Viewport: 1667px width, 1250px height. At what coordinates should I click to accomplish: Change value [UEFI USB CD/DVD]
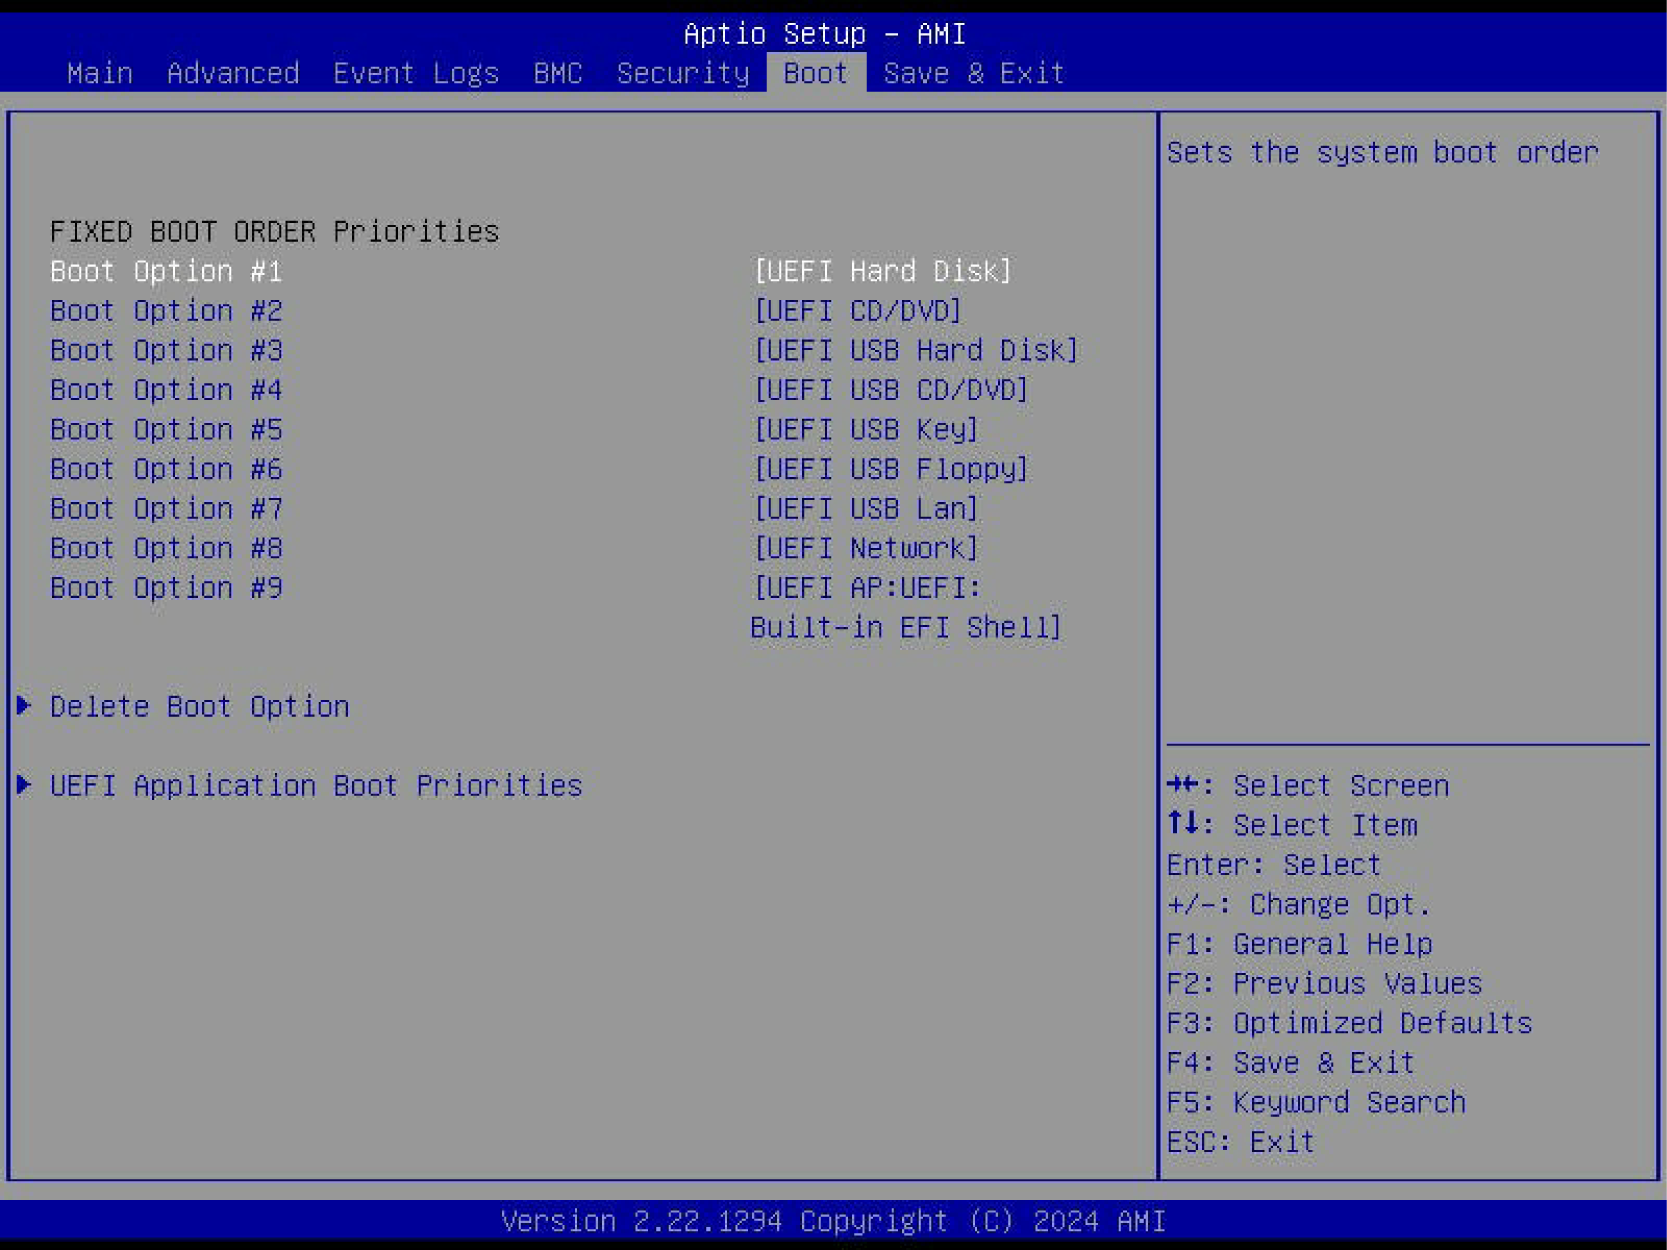(890, 390)
